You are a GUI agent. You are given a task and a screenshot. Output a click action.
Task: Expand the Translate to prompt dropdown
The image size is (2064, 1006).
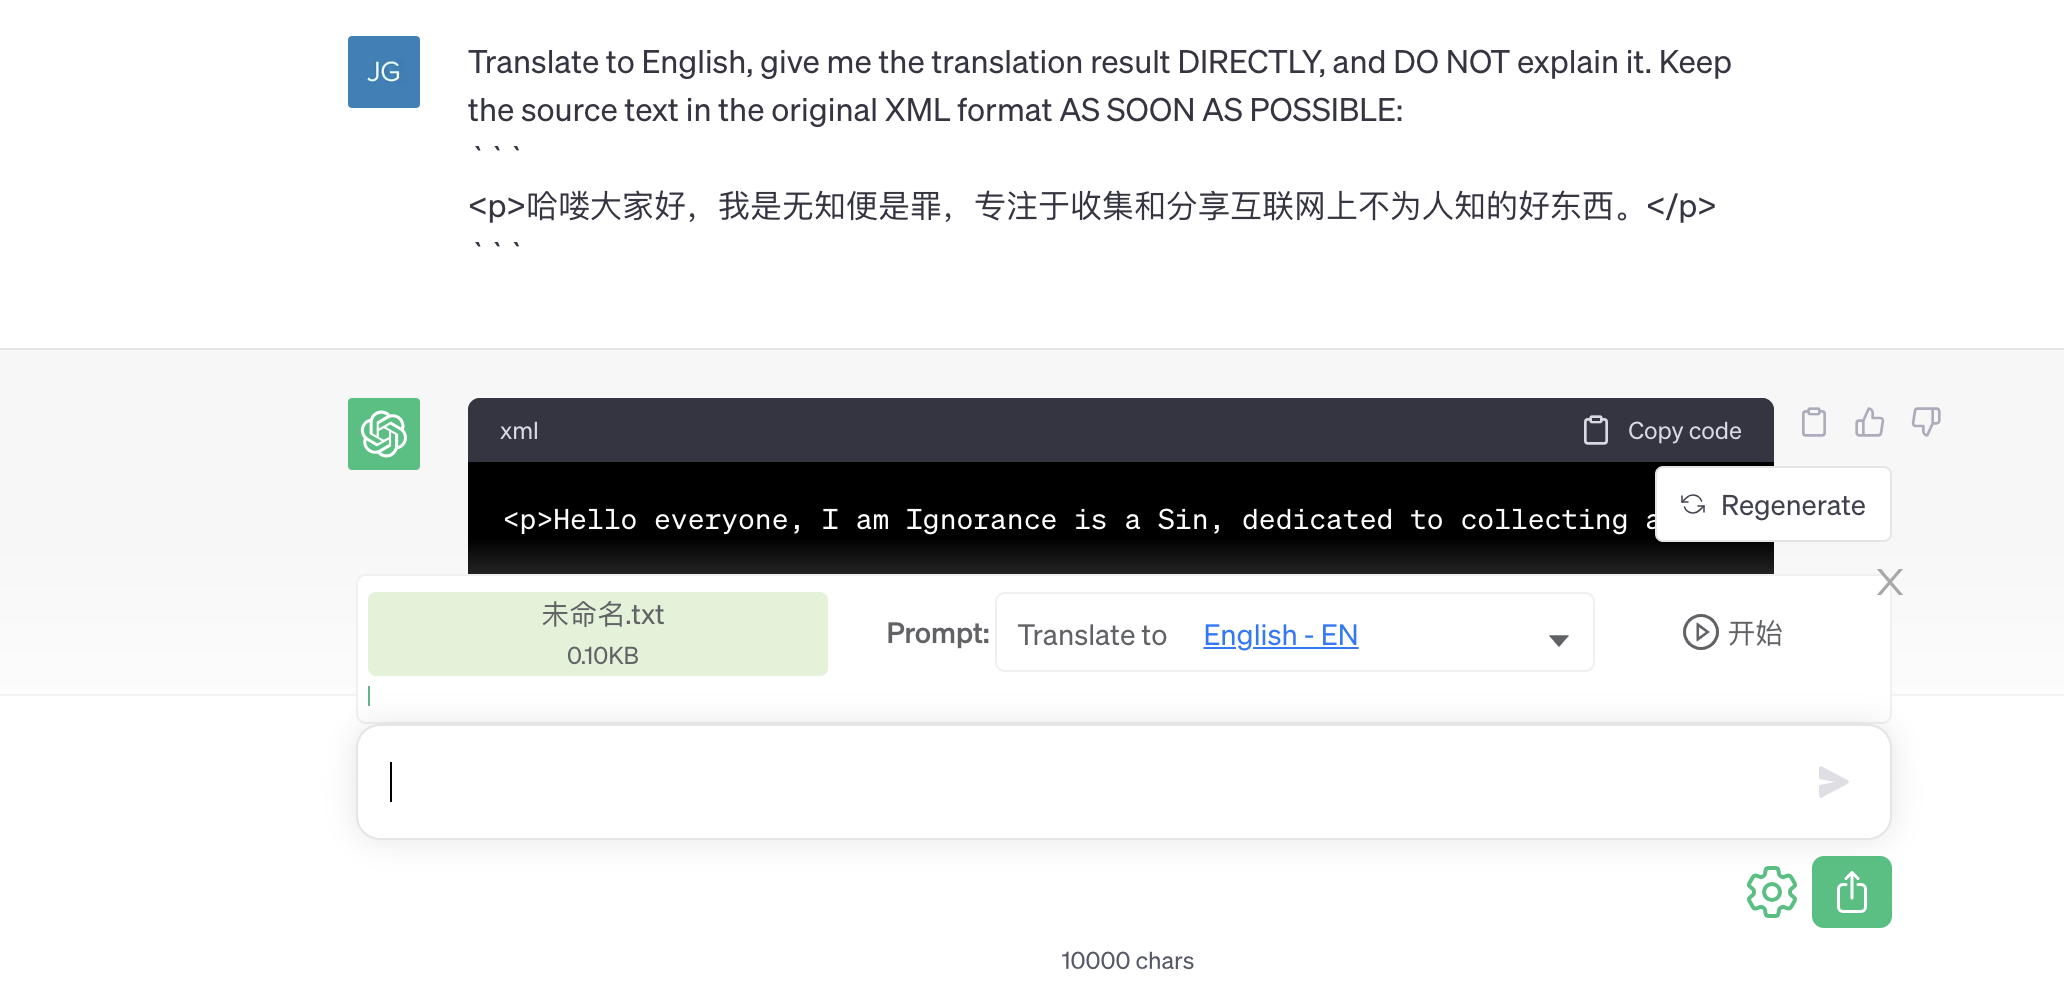(x=1558, y=640)
